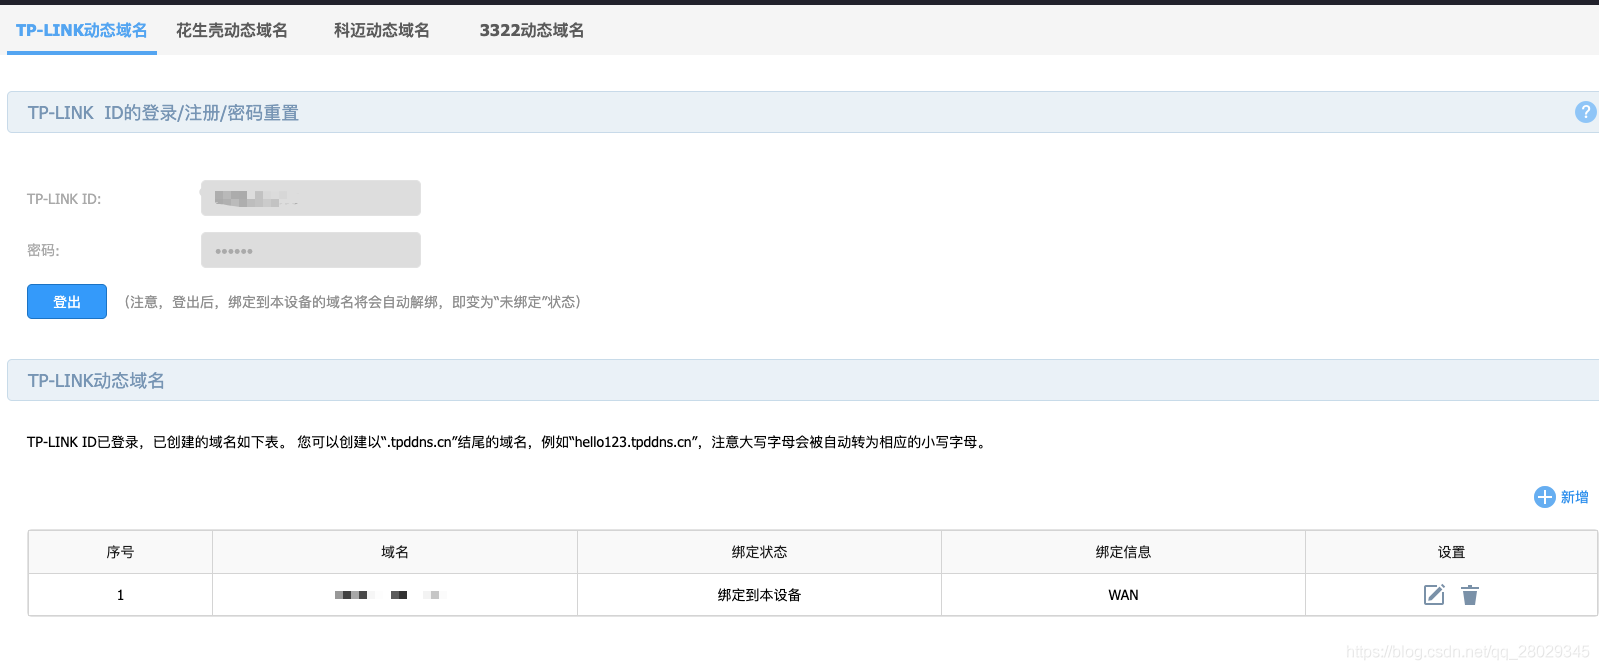Switch to TP-LINK动态域名 tab
This screenshot has width=1599, height=670.
point(82,30)
